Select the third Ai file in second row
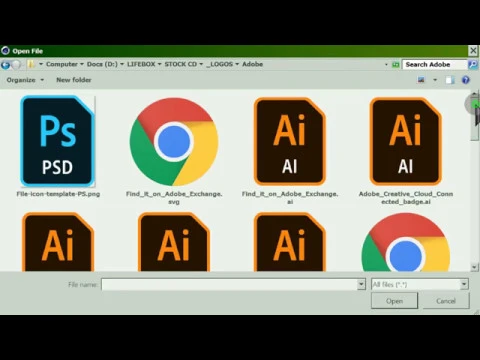The image size is (480, 360). 290,242
